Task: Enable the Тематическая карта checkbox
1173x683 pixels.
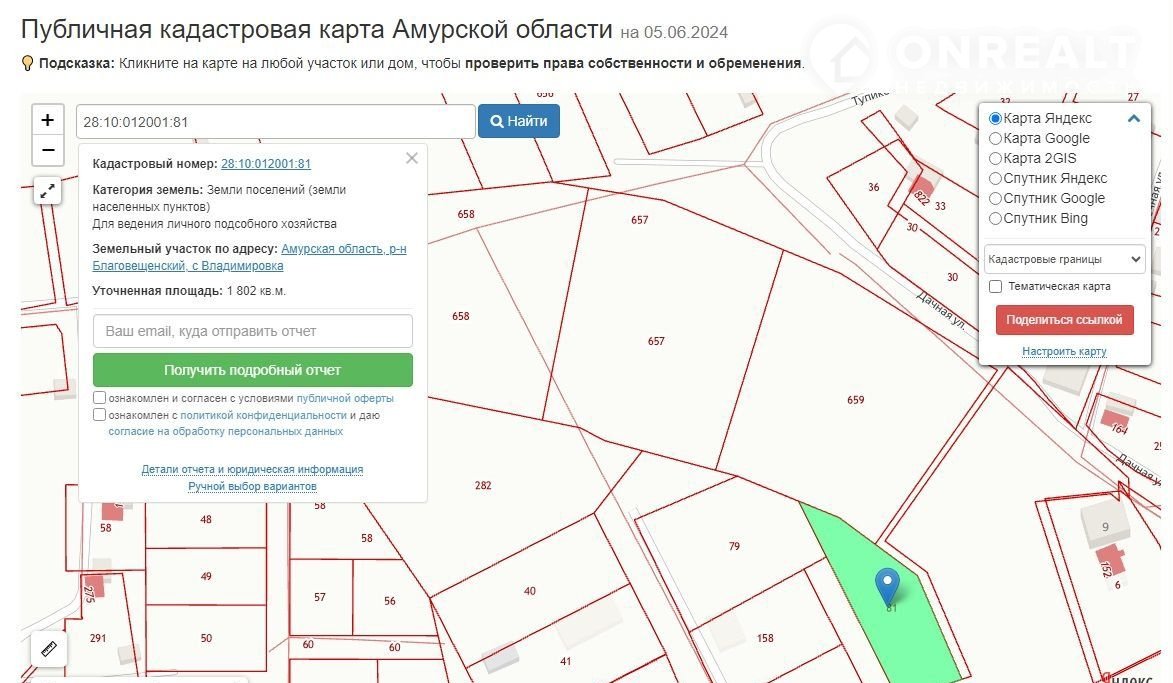Action: (996, 287)
